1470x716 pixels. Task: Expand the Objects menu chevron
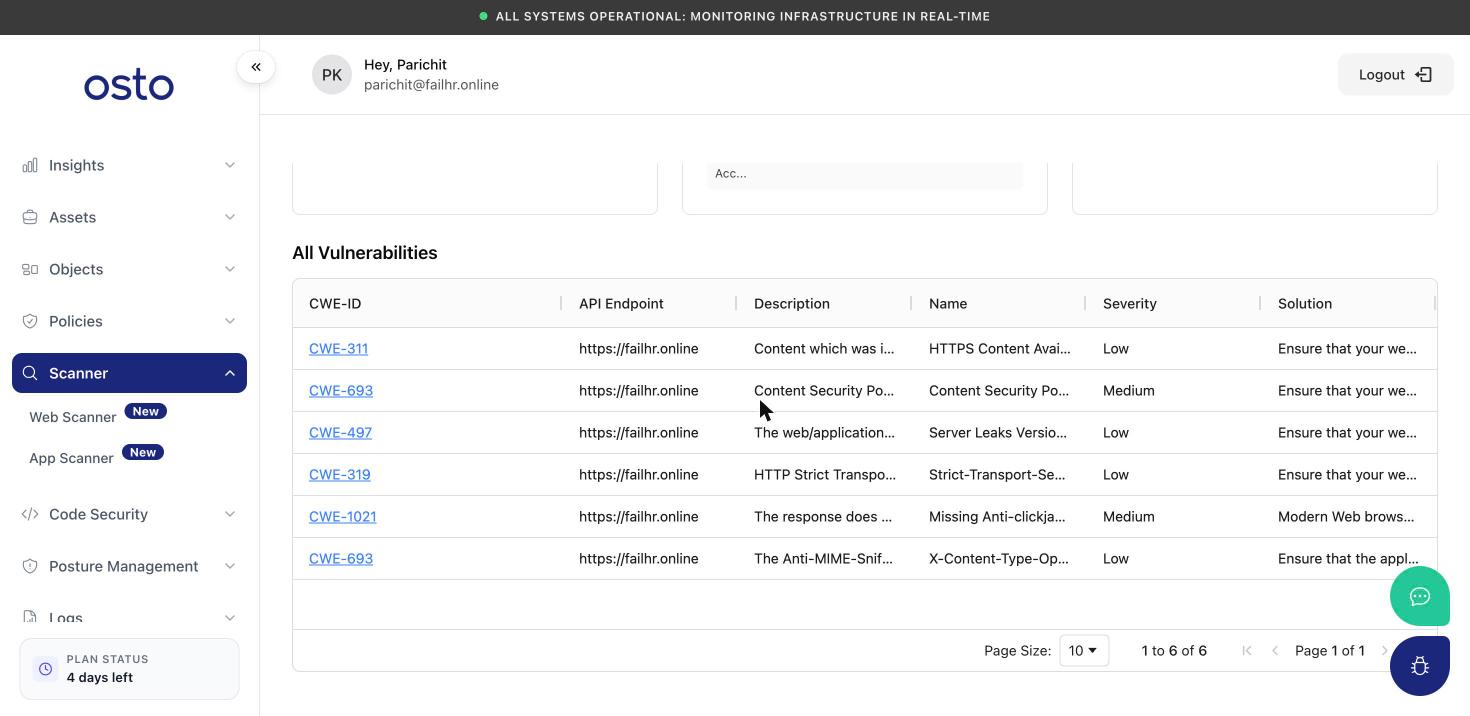click(230, 269)
